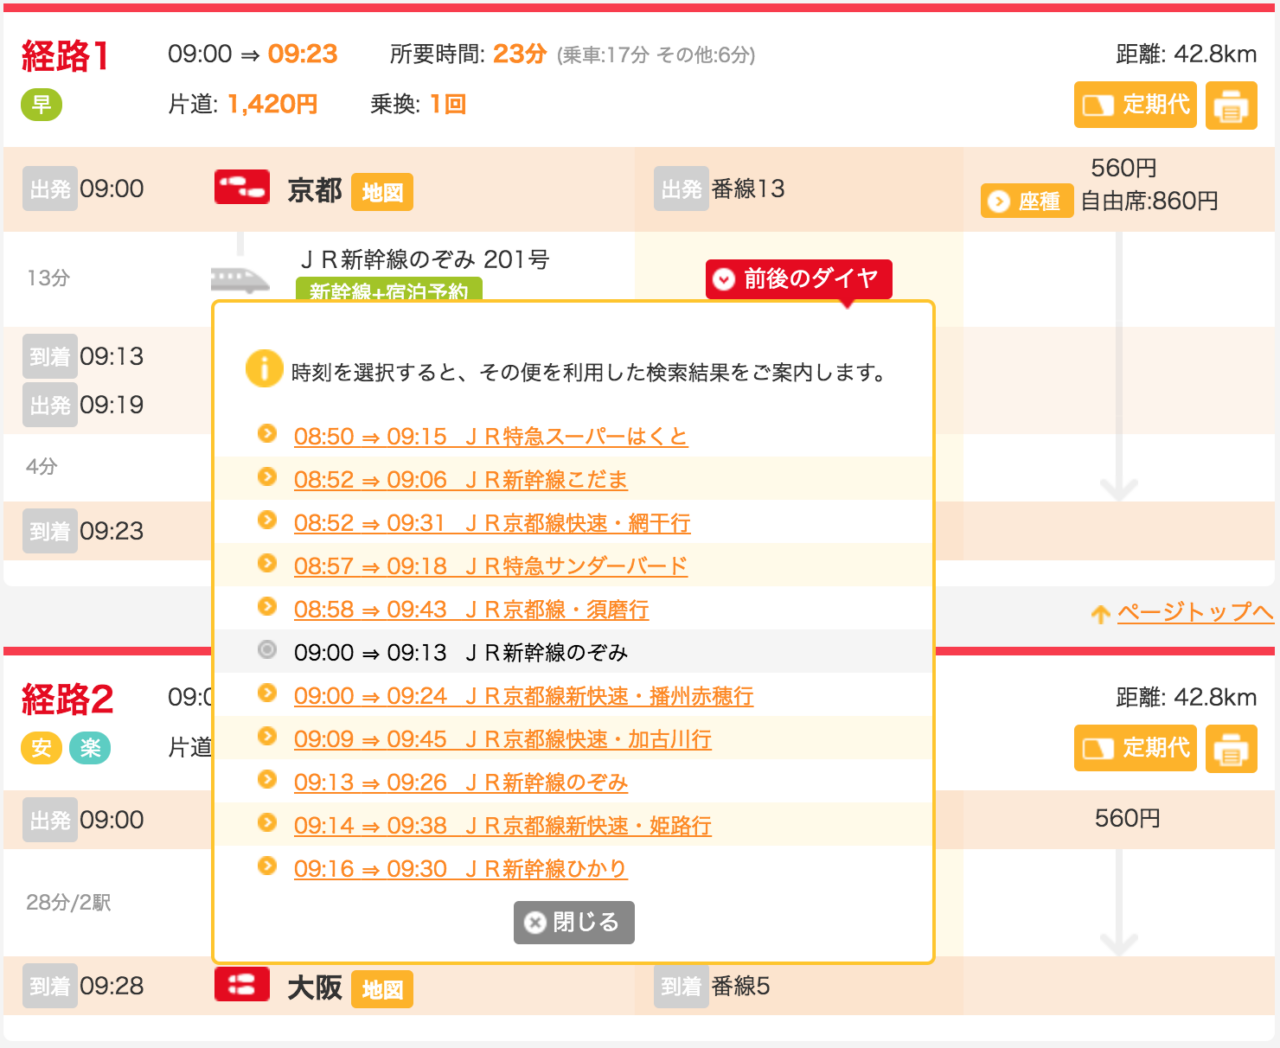Viewport: 1280px width, 1048px height.
Task: Expand the 座種 seat type selector
Action: pos(1026,201)
